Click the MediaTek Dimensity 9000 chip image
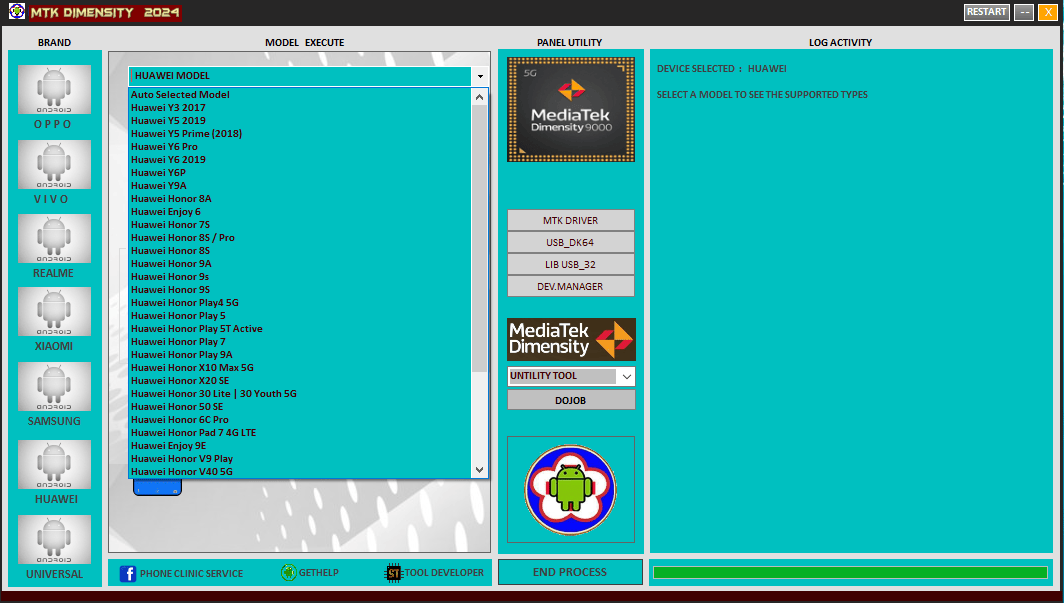Viewport: 1064px width, 603px height. click(571, 109)
